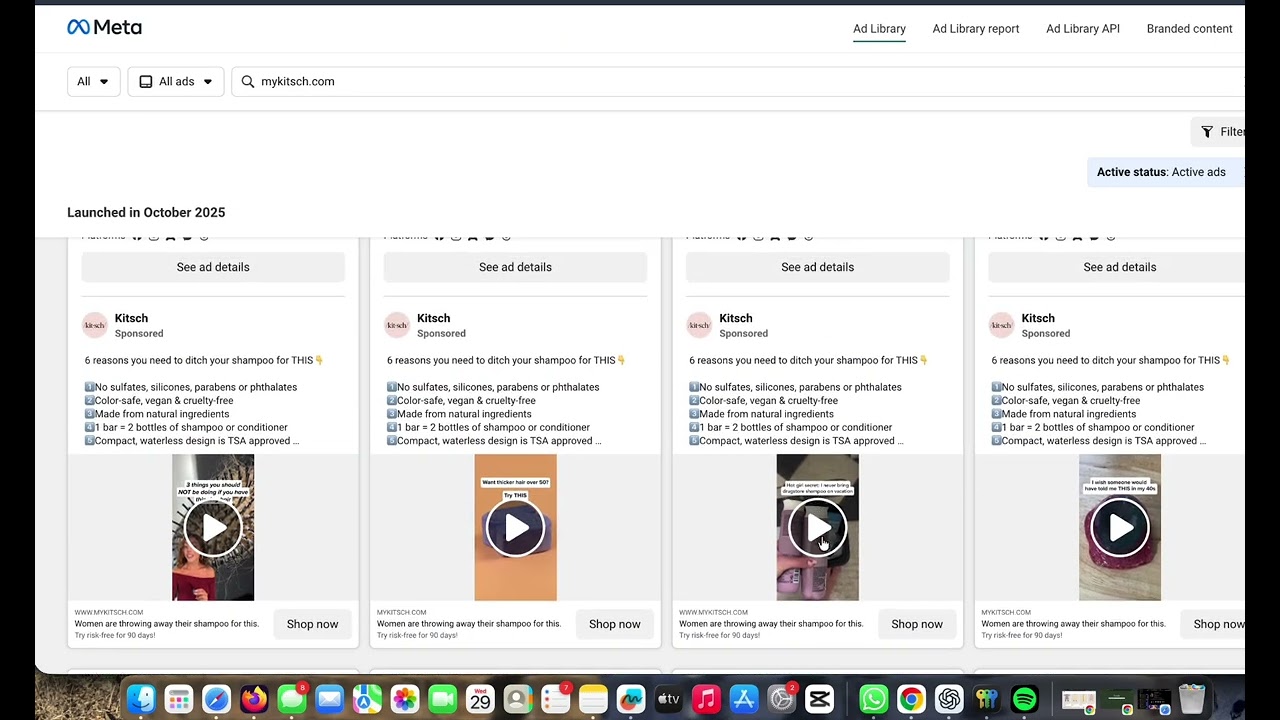The width and height of the screenshot is (1280, 720).
Task: Play the 'Want thicker hair over 50' video
Action: [x=515, y=528]
